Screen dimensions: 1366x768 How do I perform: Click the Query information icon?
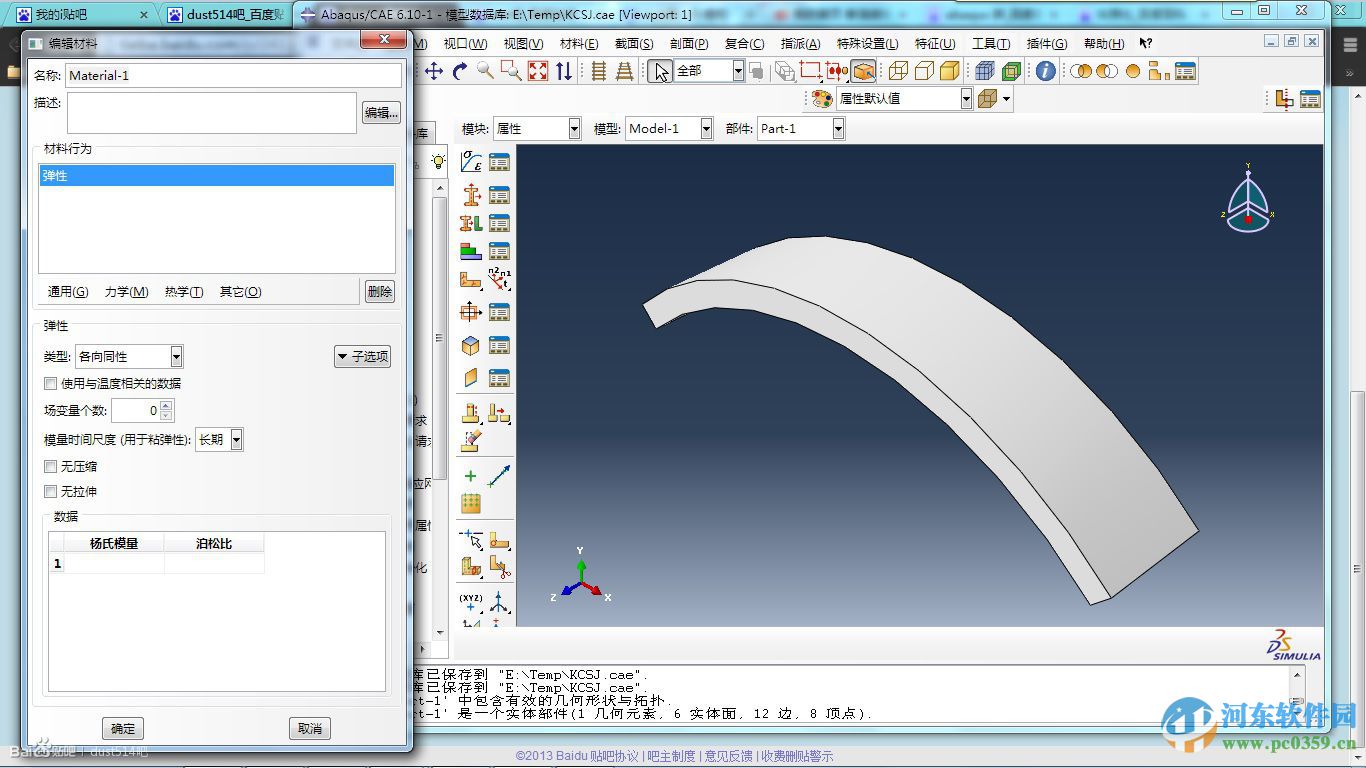click(1045, 71)
